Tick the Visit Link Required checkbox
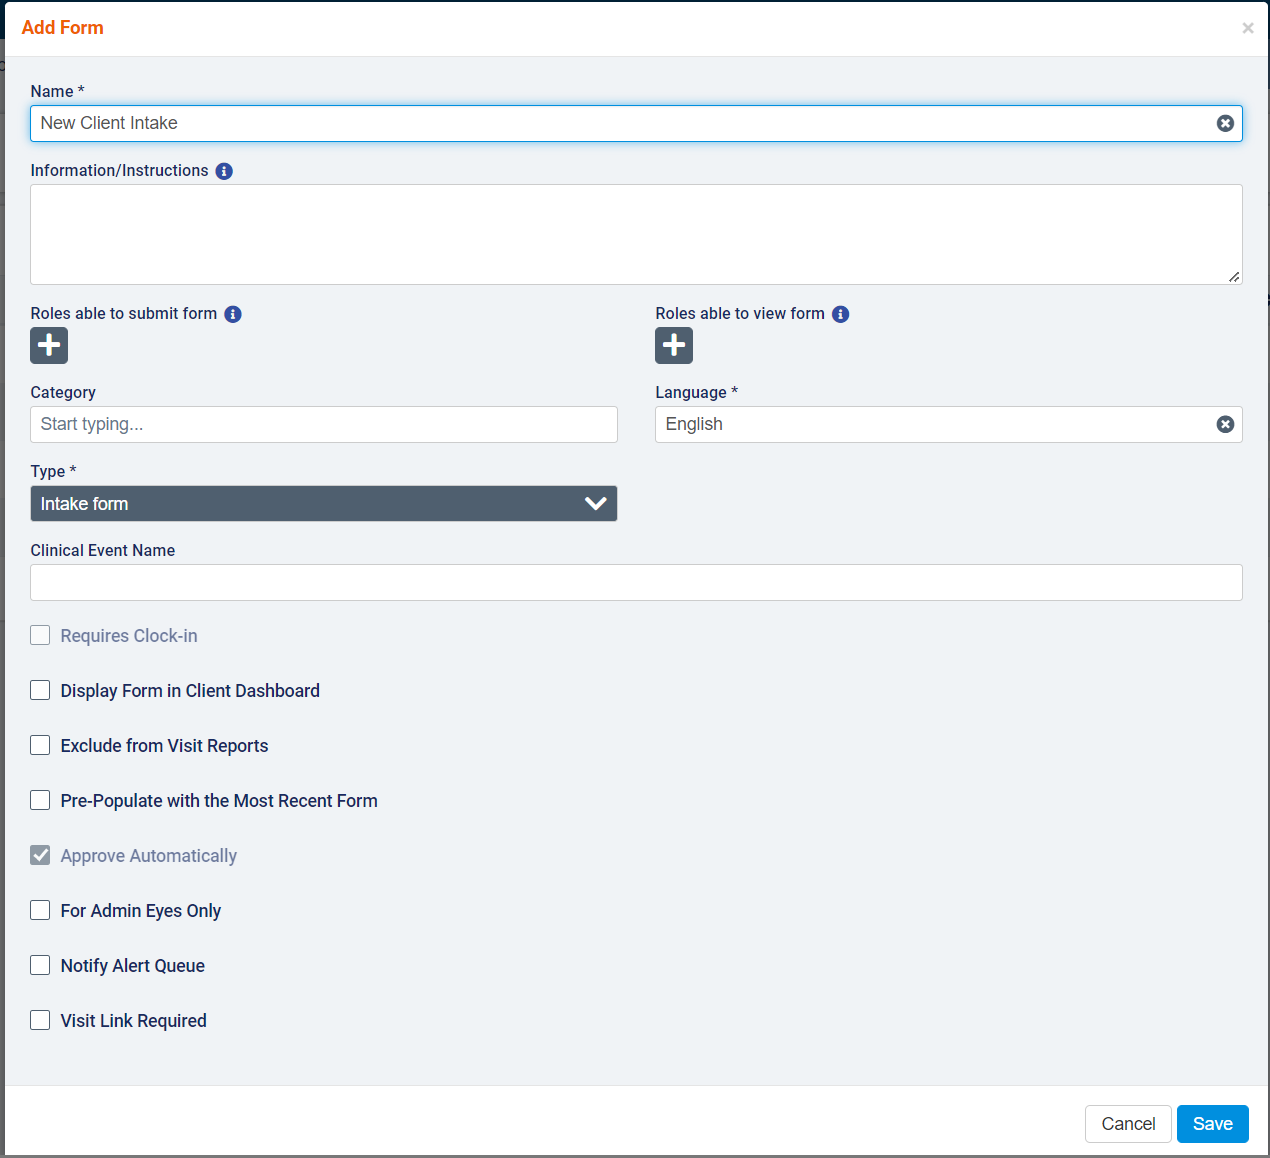The image size is (1270, 1158). (x=40, y=1020)
